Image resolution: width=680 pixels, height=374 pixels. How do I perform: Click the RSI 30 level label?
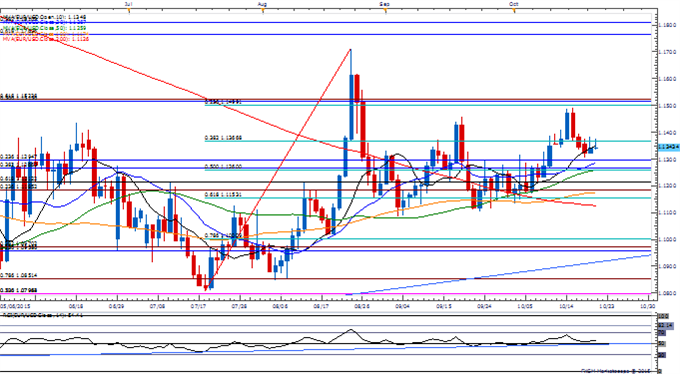[x=662, y=354]
